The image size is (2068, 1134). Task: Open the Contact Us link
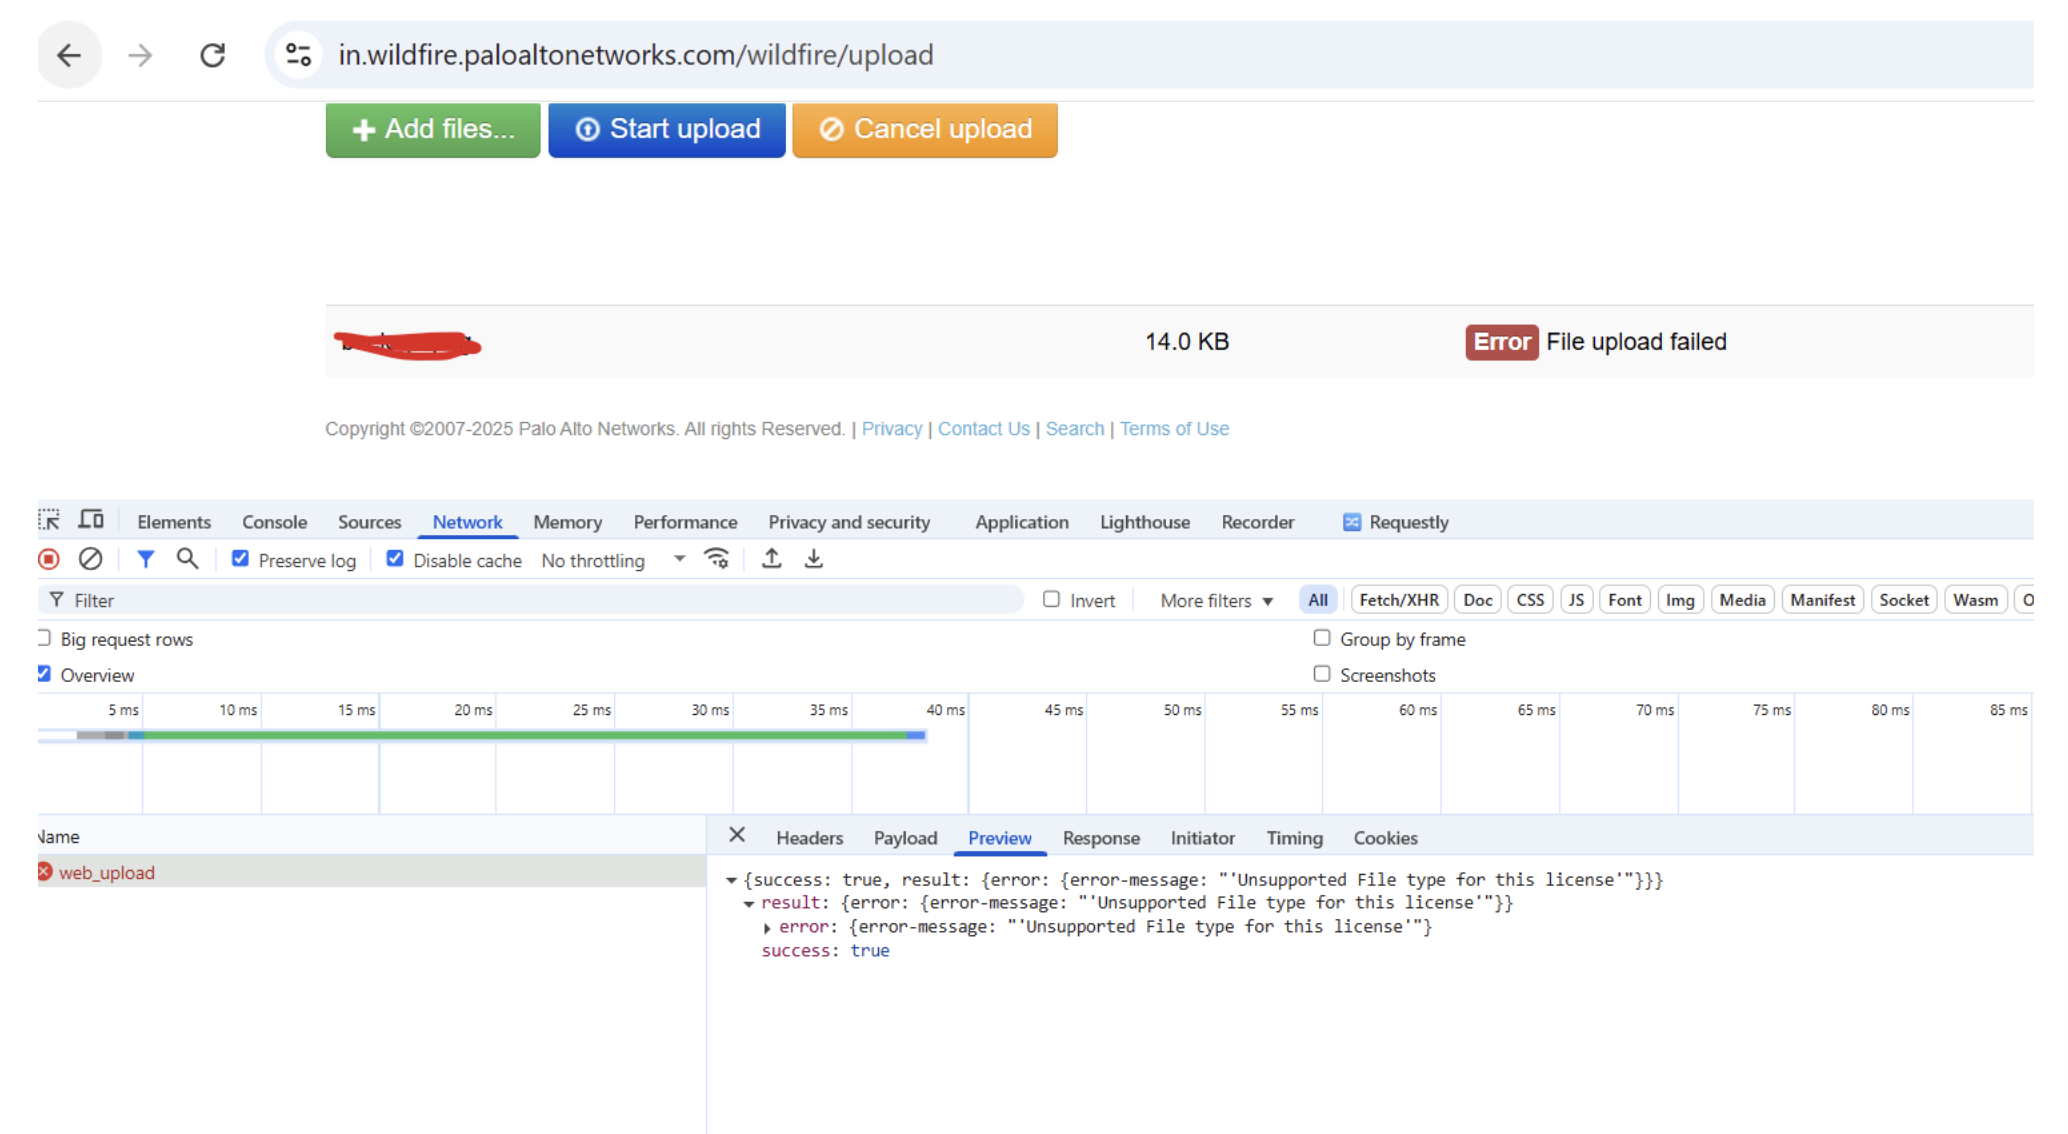(983, 429)
